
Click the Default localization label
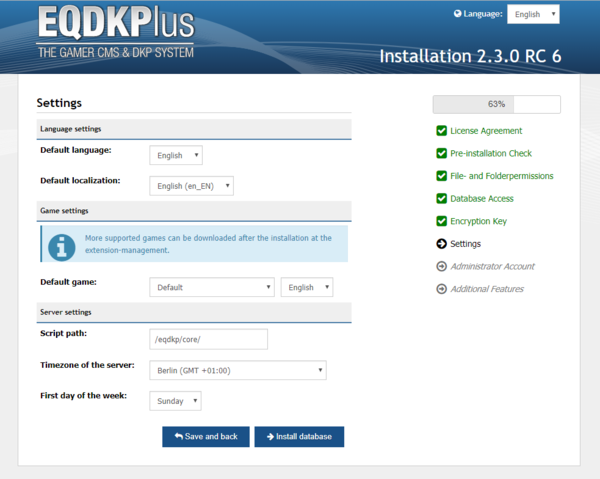[x=80, y=181]
